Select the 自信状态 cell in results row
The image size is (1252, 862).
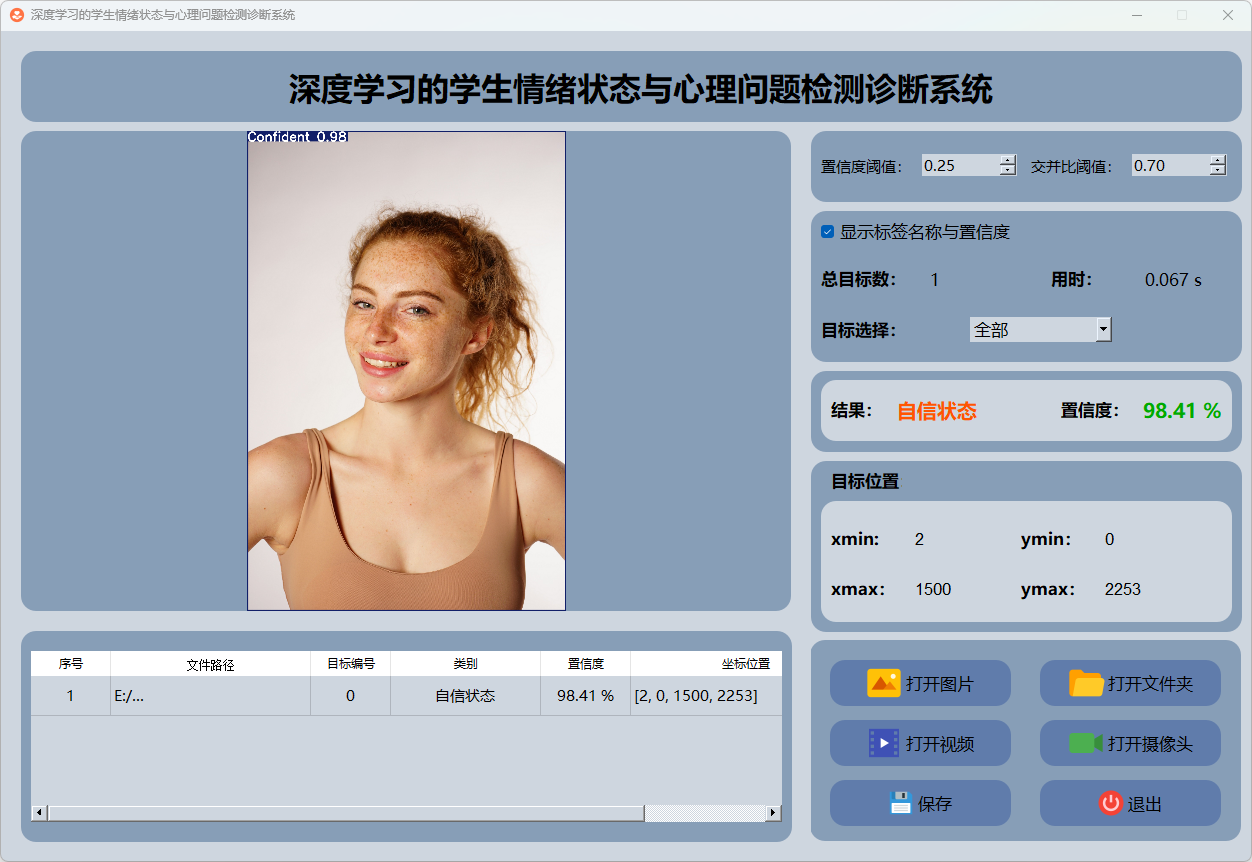click(465, 696)
